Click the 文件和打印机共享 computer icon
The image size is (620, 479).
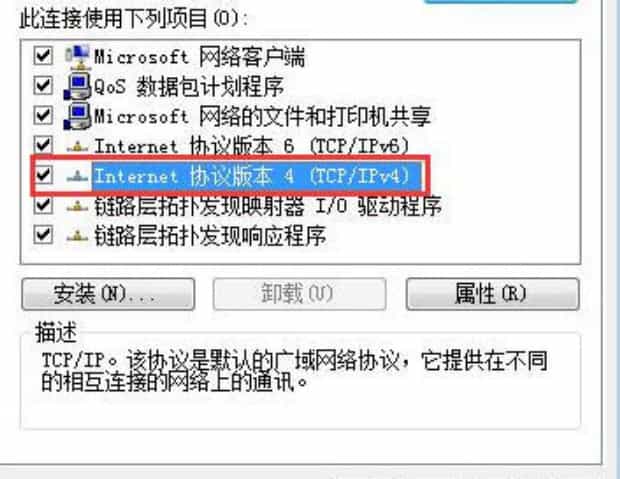(78, 115)
